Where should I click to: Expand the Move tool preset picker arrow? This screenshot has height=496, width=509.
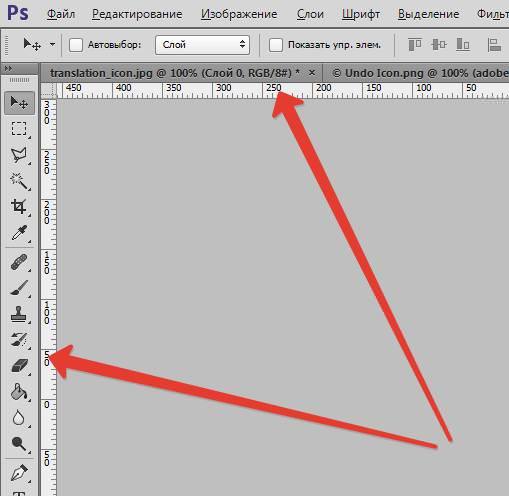pos(52,44)
